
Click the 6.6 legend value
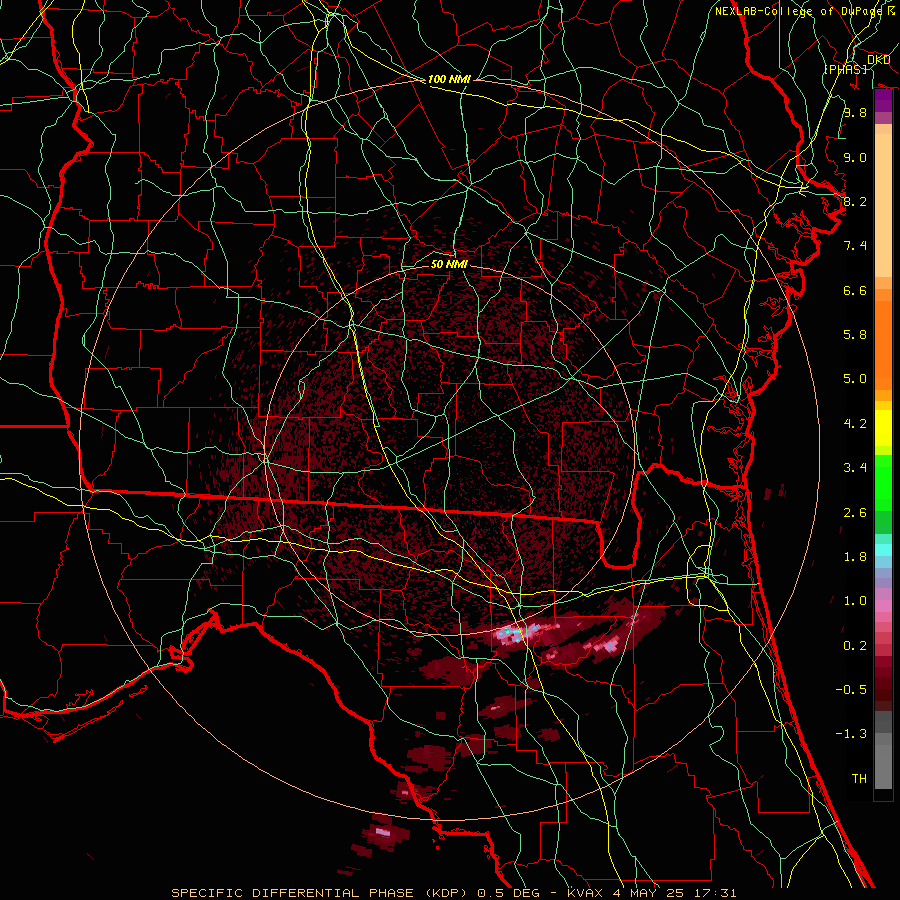click(x=855, y=290)
